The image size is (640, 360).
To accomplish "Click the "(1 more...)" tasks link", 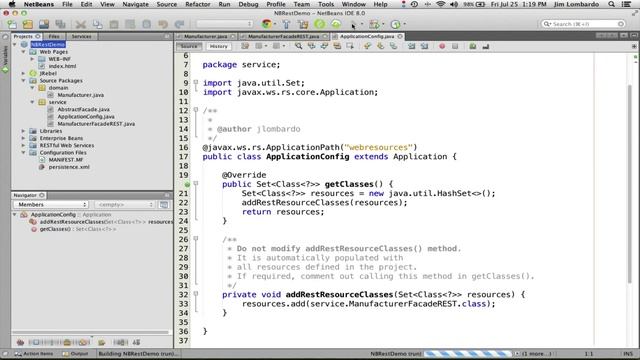I will point(536,353).
